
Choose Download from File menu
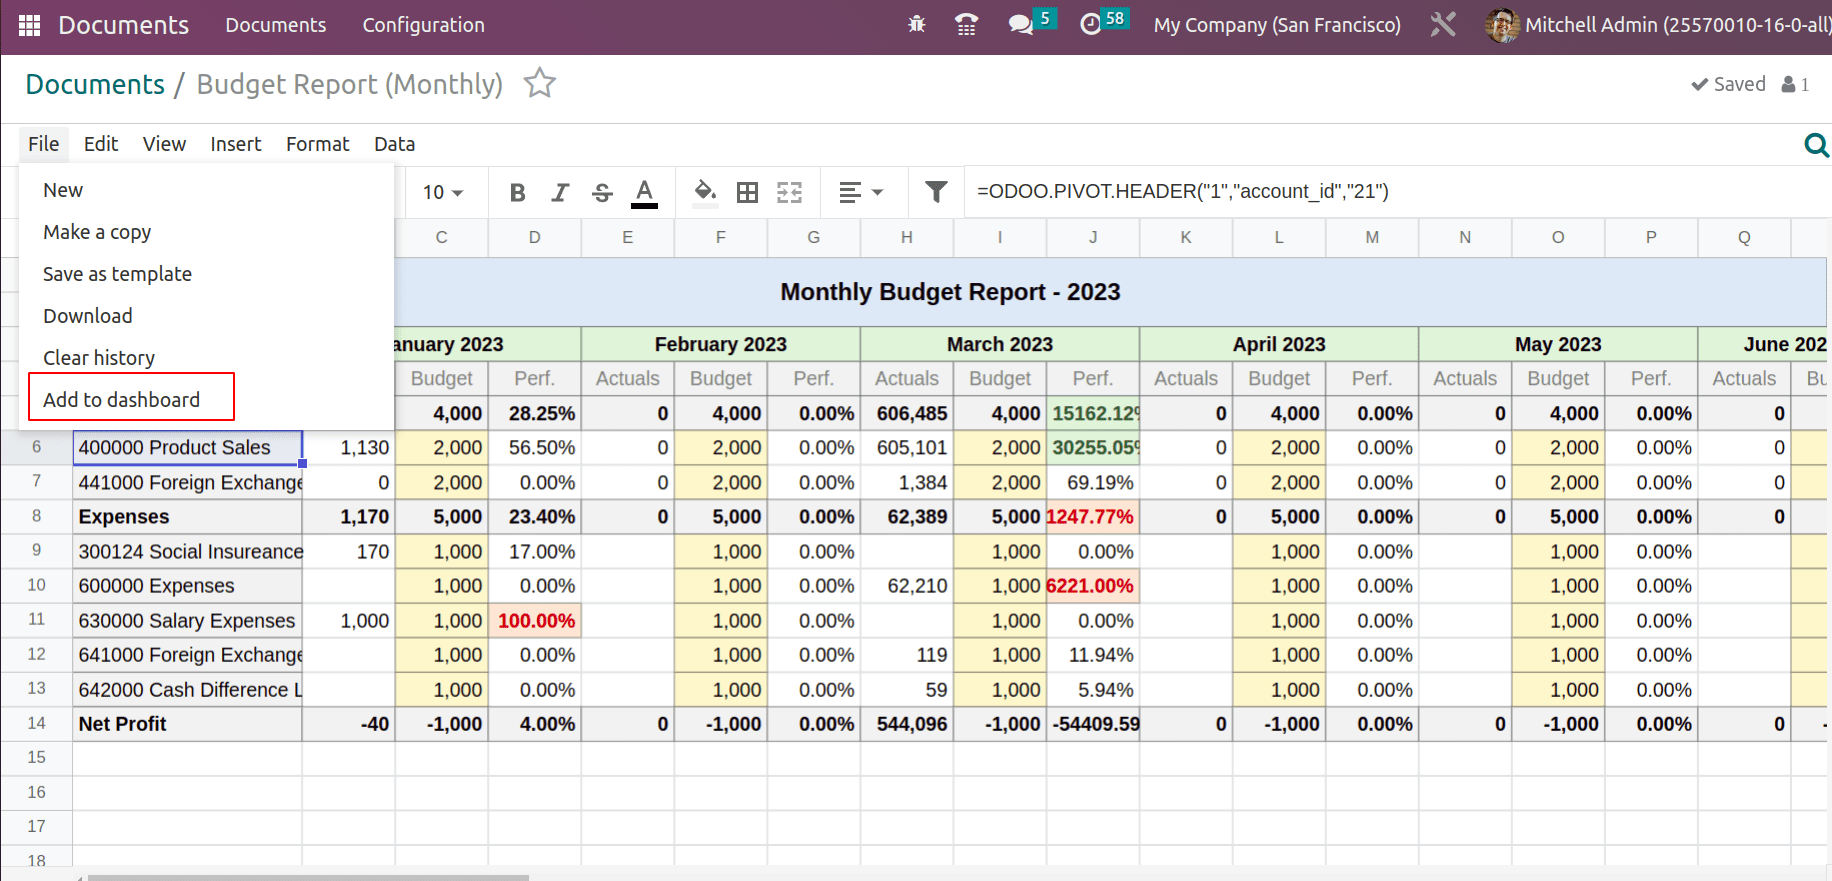click(207, 316)
